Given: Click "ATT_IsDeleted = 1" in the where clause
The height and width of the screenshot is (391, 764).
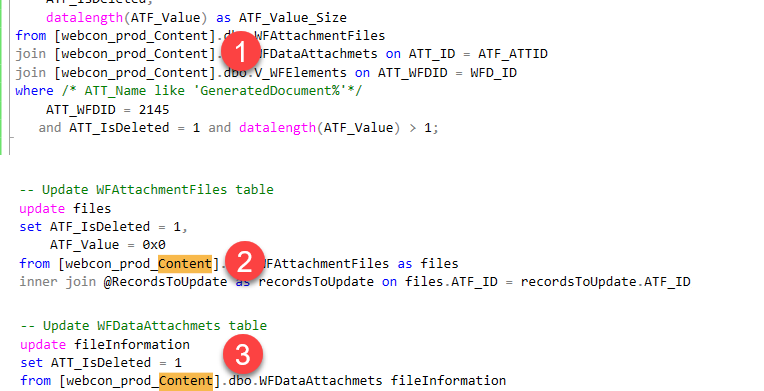Looking at the screenshot, I should tap(134, 128).
